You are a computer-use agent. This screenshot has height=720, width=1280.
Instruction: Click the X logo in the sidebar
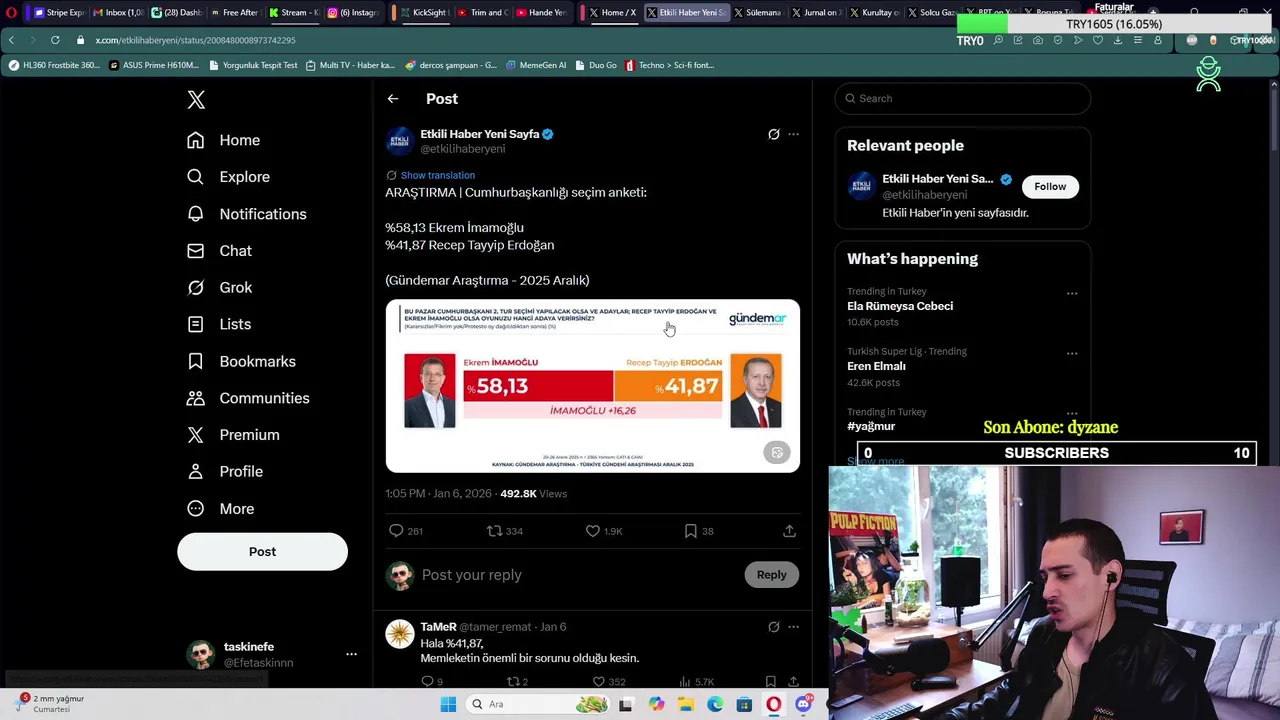click(x=196, y=99)
